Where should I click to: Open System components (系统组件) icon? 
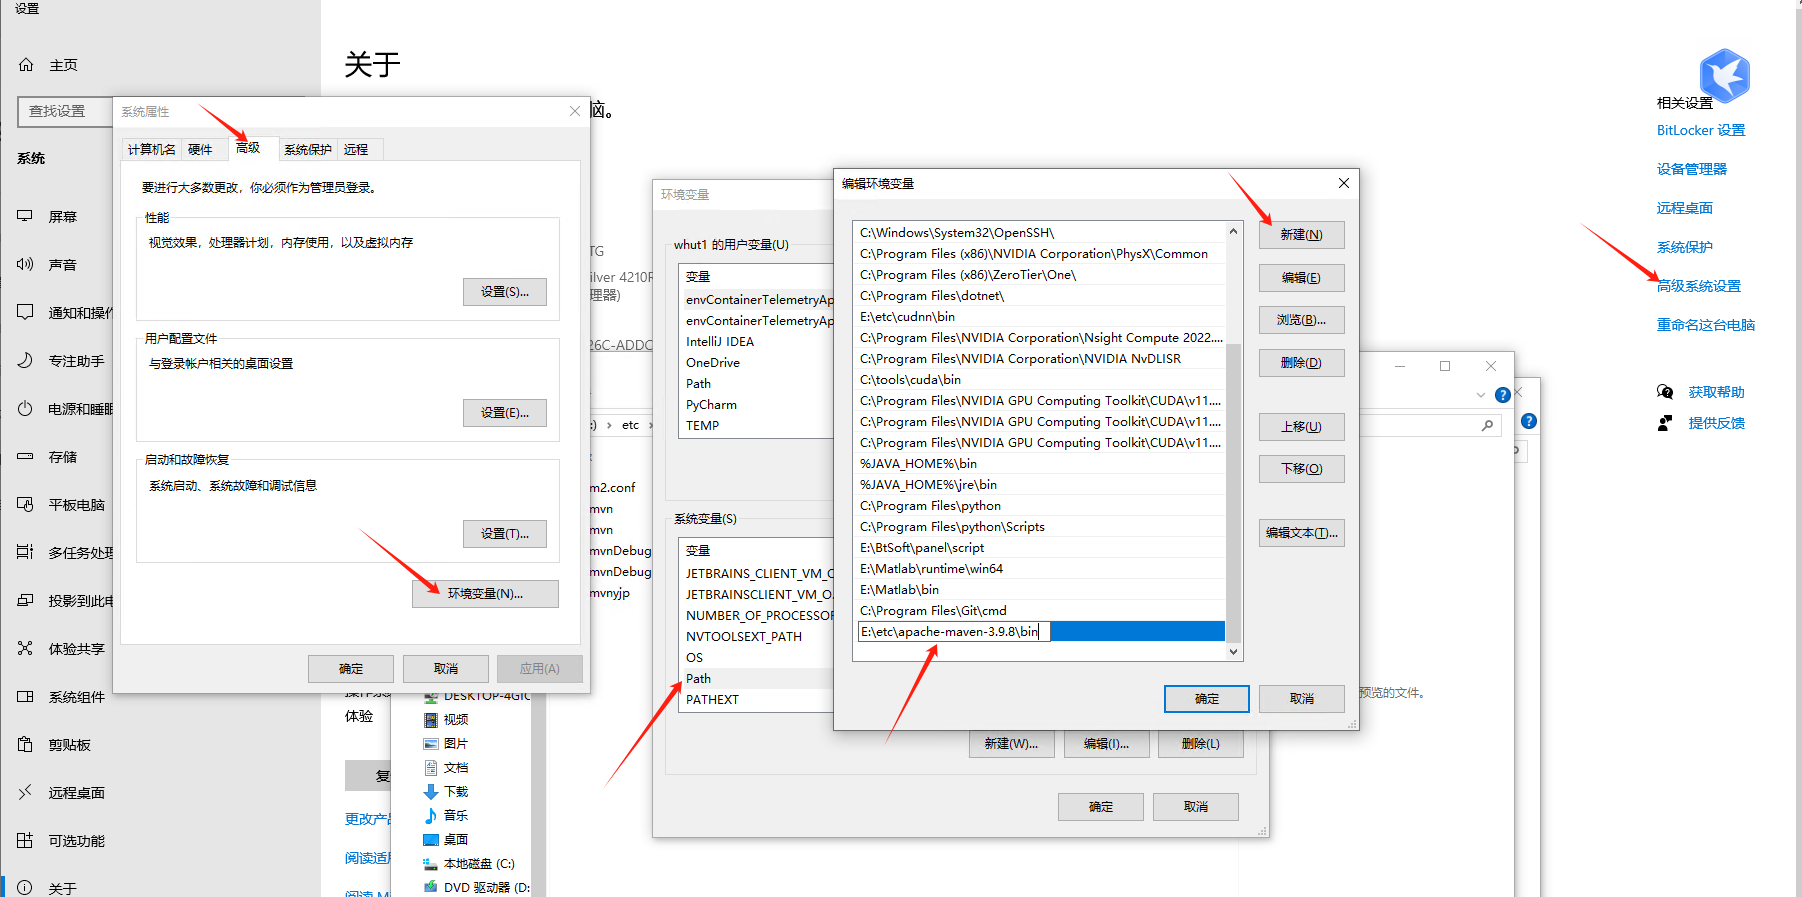(26, 696)
